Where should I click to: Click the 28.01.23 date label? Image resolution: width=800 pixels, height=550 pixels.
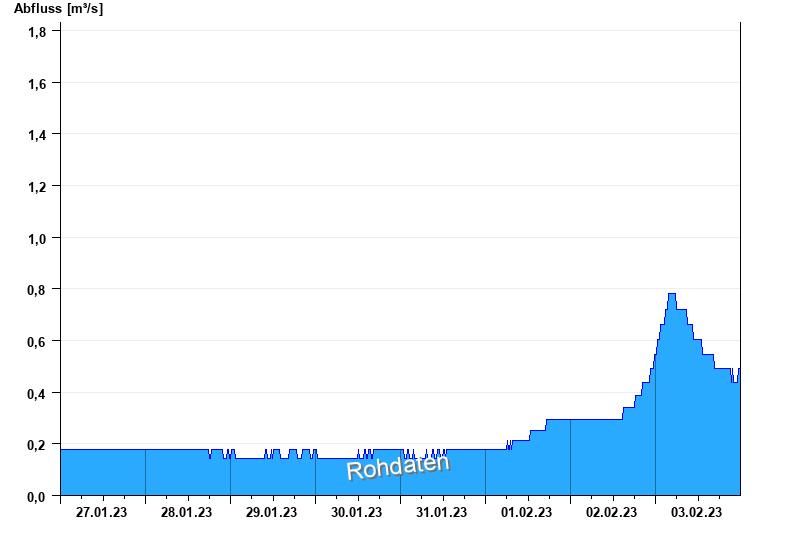(186, 512)
